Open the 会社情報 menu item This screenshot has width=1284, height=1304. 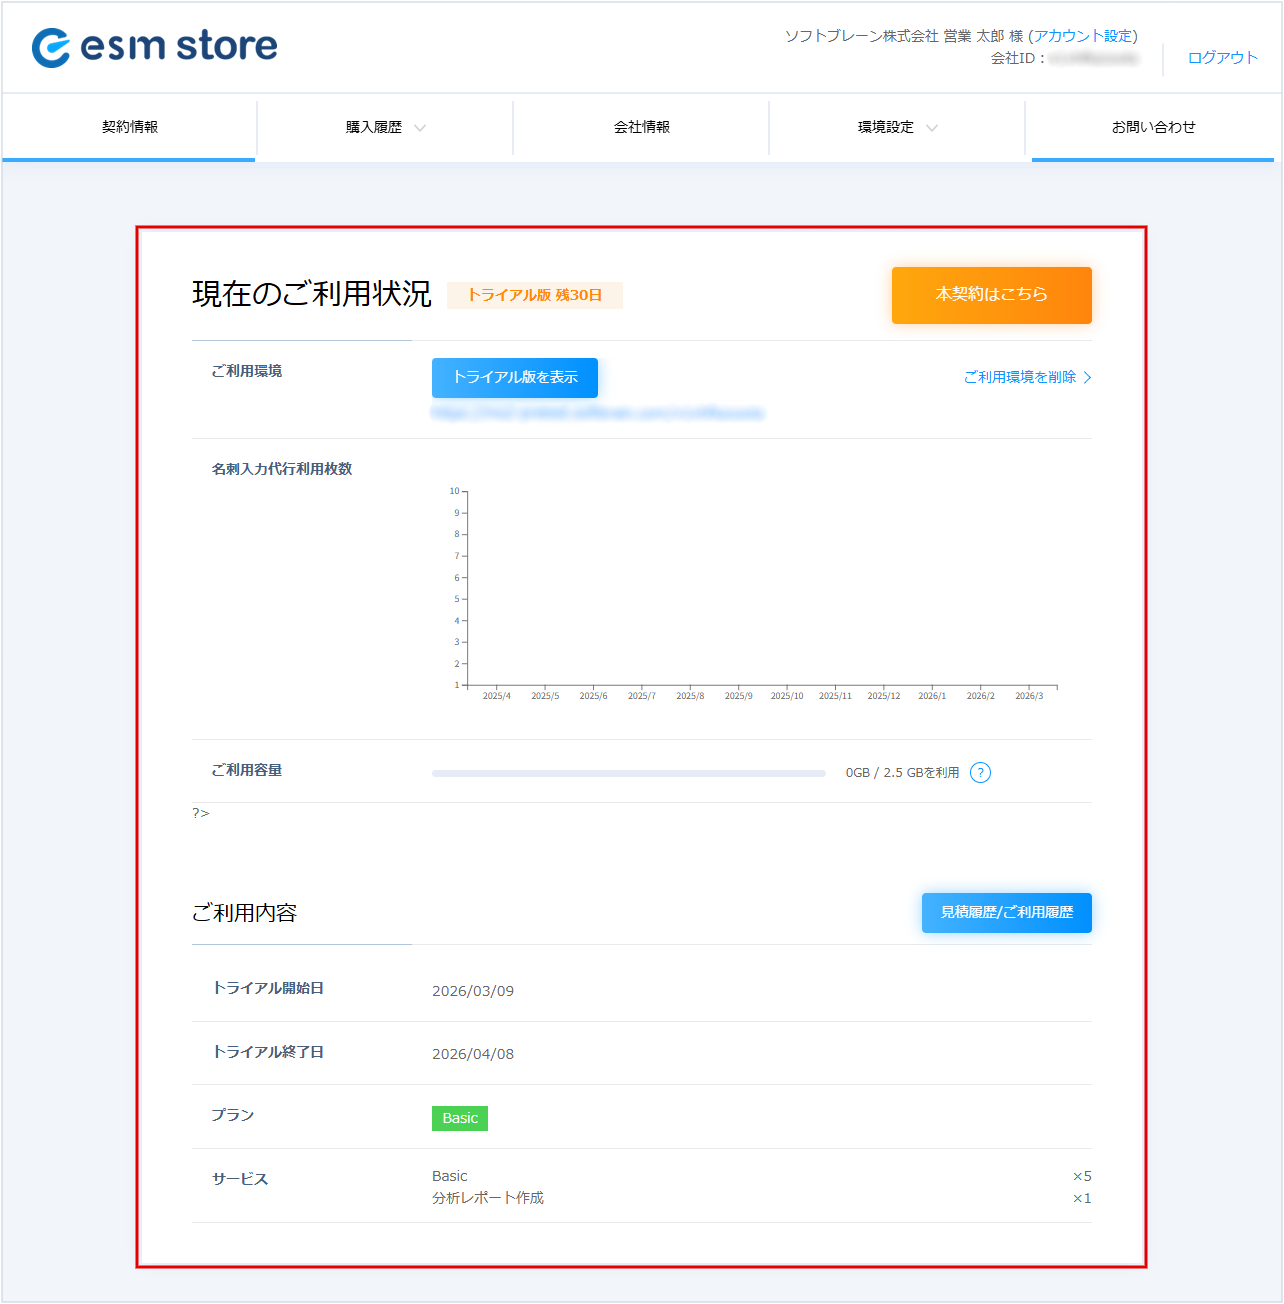(641, 127)
